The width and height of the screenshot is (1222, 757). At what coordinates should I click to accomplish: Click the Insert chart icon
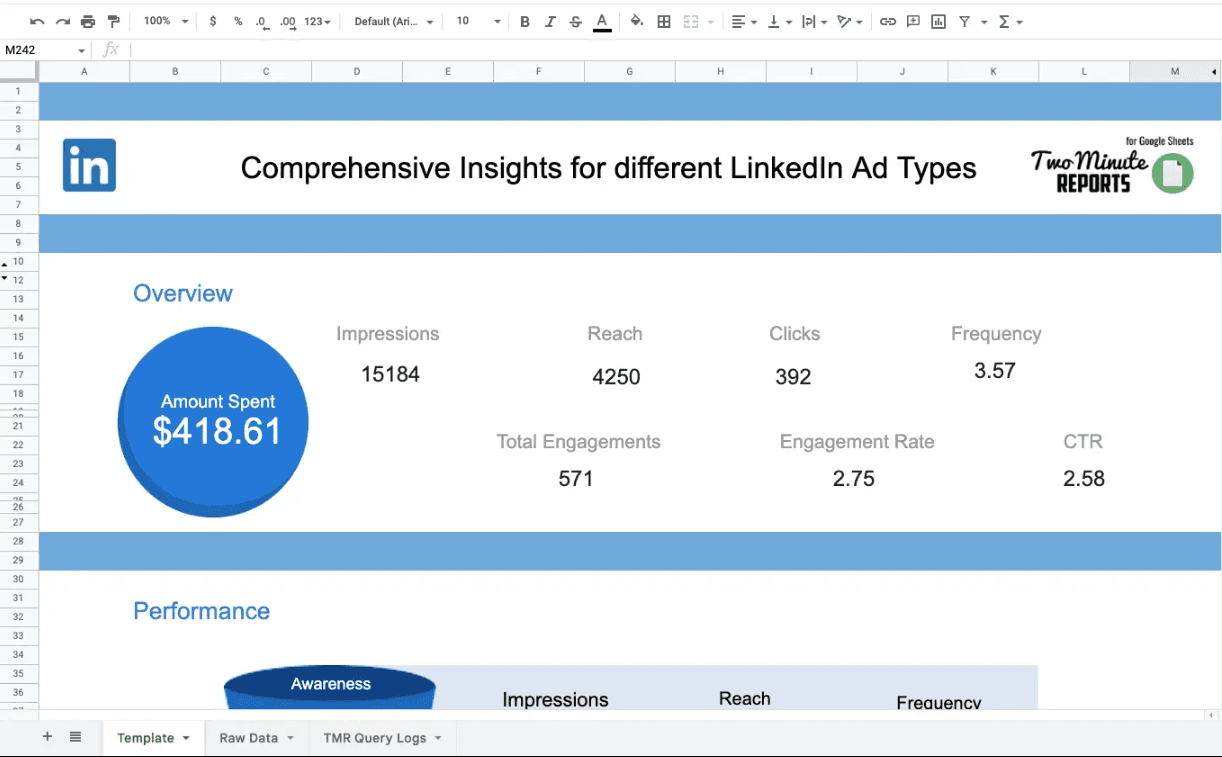pos(938,20)
